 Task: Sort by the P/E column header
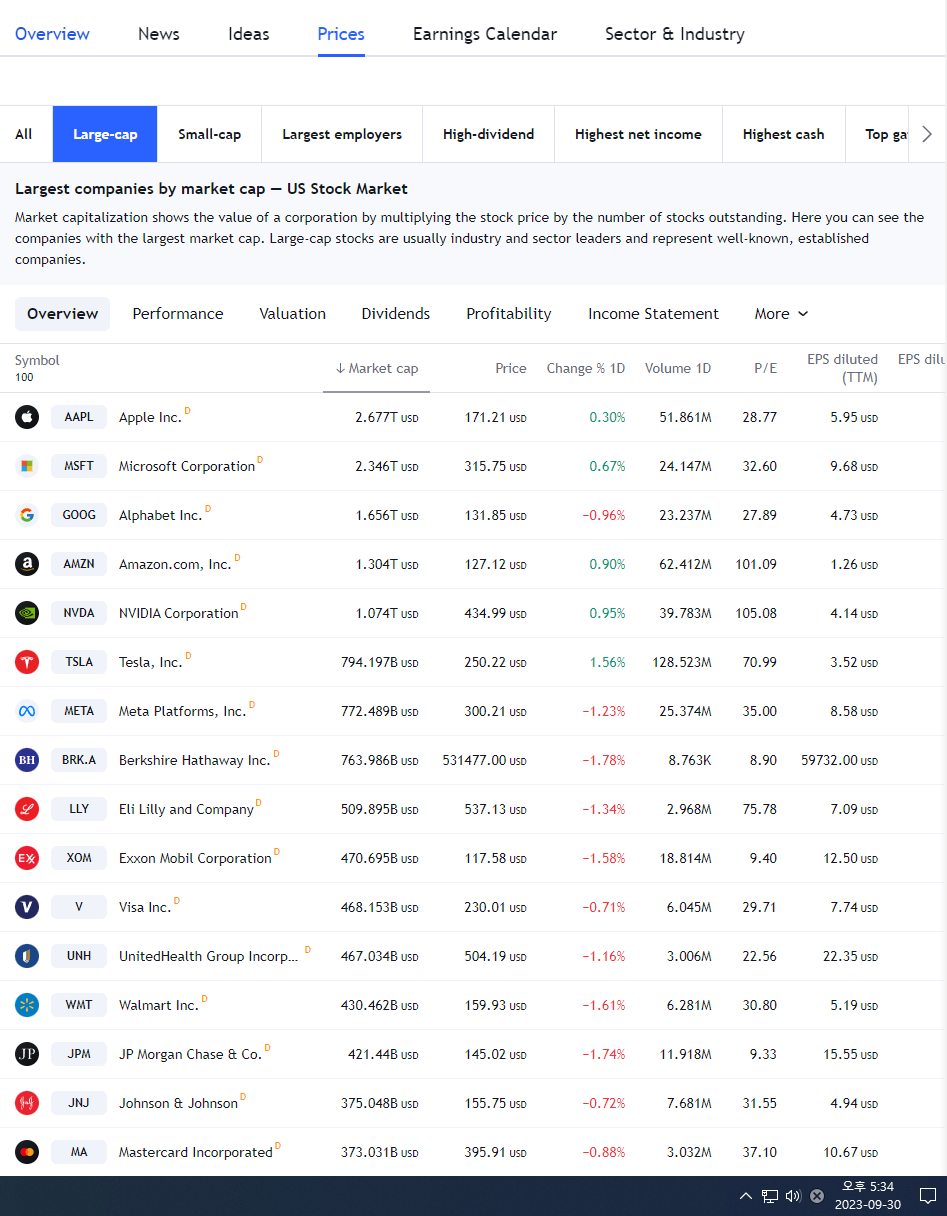point(765,368)
